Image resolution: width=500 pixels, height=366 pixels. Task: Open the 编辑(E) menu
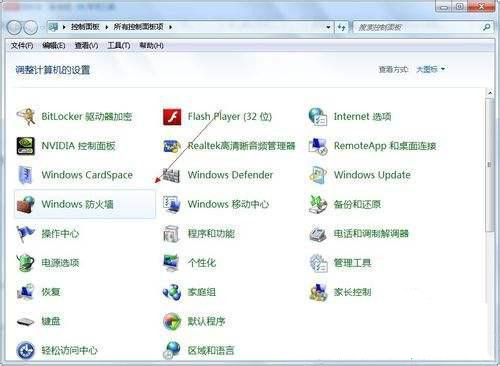point(54,46)
